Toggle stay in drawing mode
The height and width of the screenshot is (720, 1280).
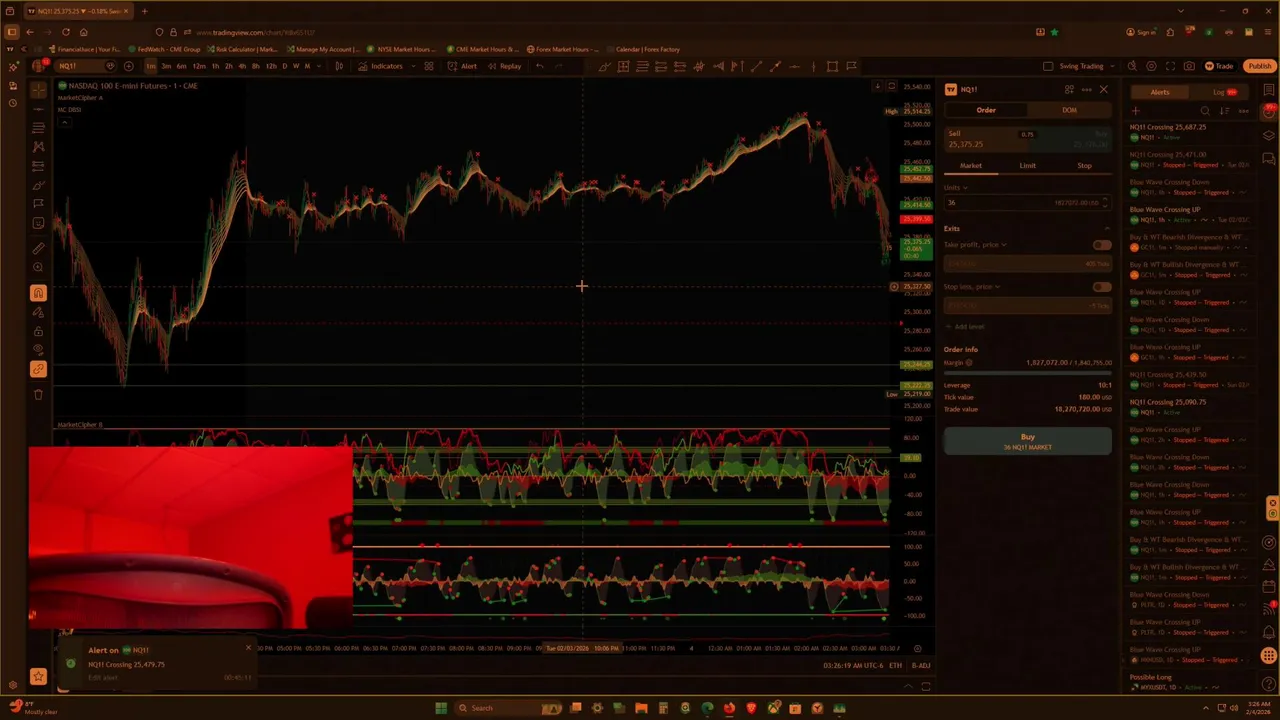pos(38,312)
